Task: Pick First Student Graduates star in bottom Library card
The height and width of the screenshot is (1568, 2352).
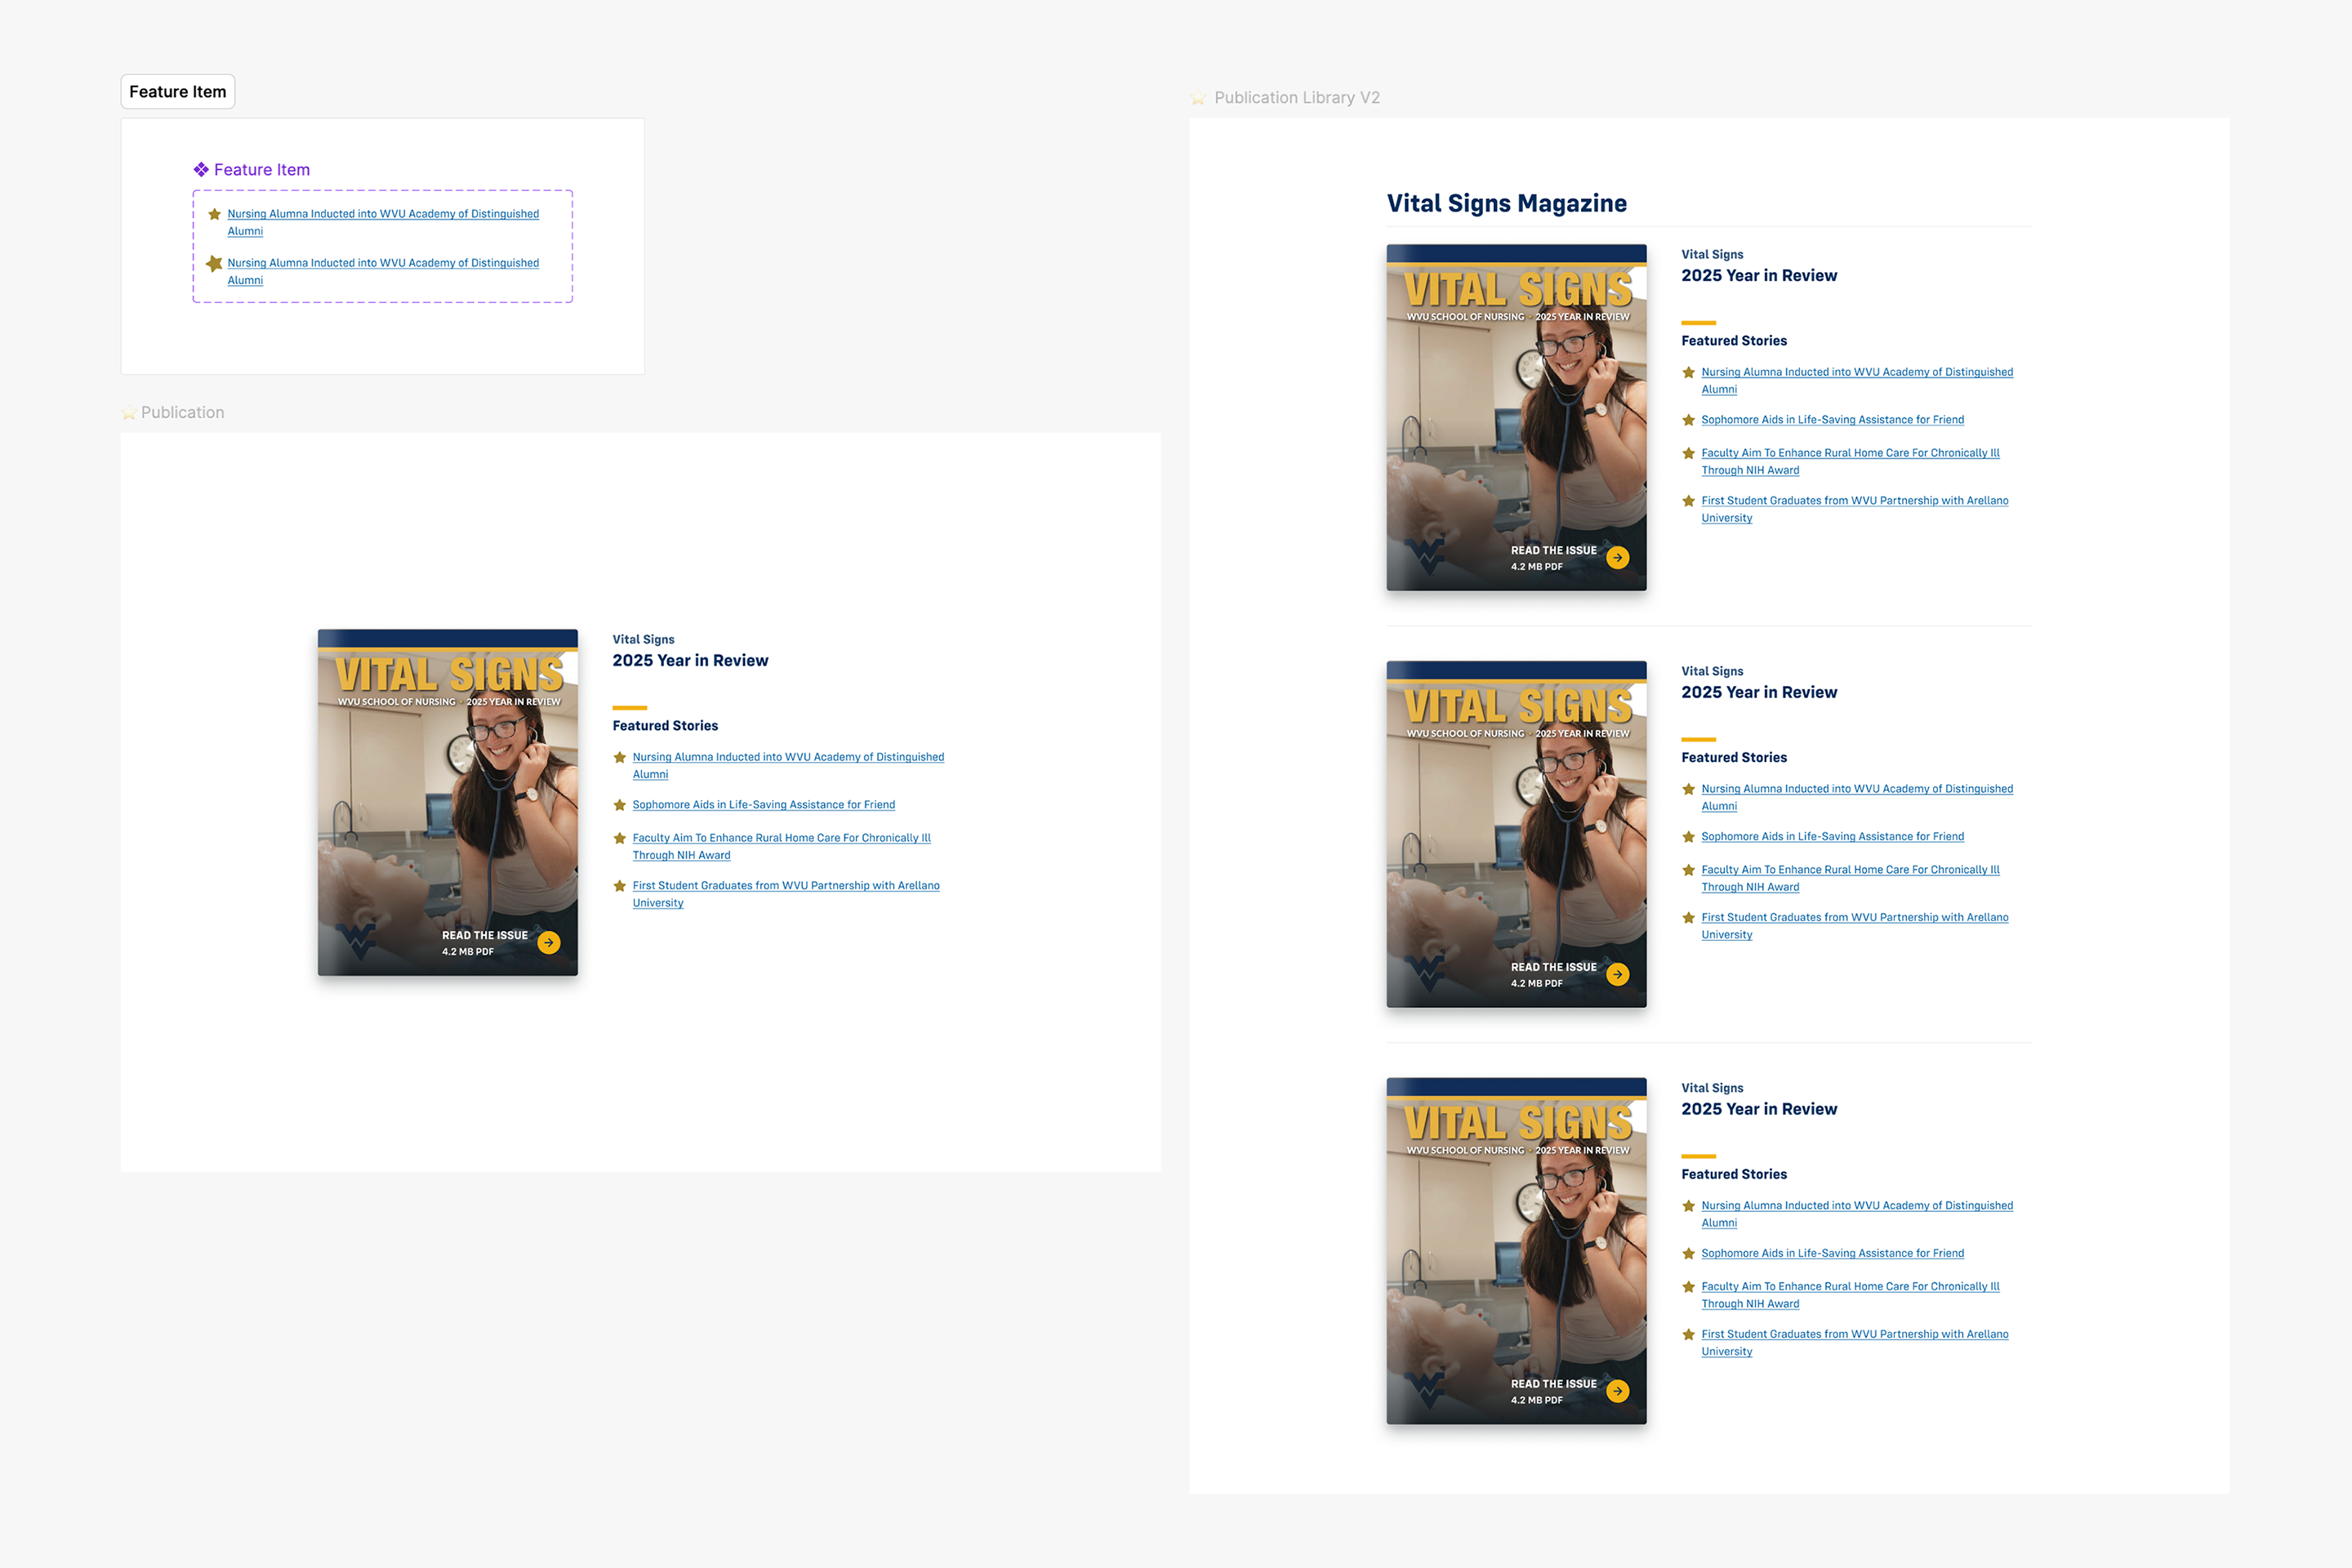Action: pyautogui.click(x=1689, y=1335)
